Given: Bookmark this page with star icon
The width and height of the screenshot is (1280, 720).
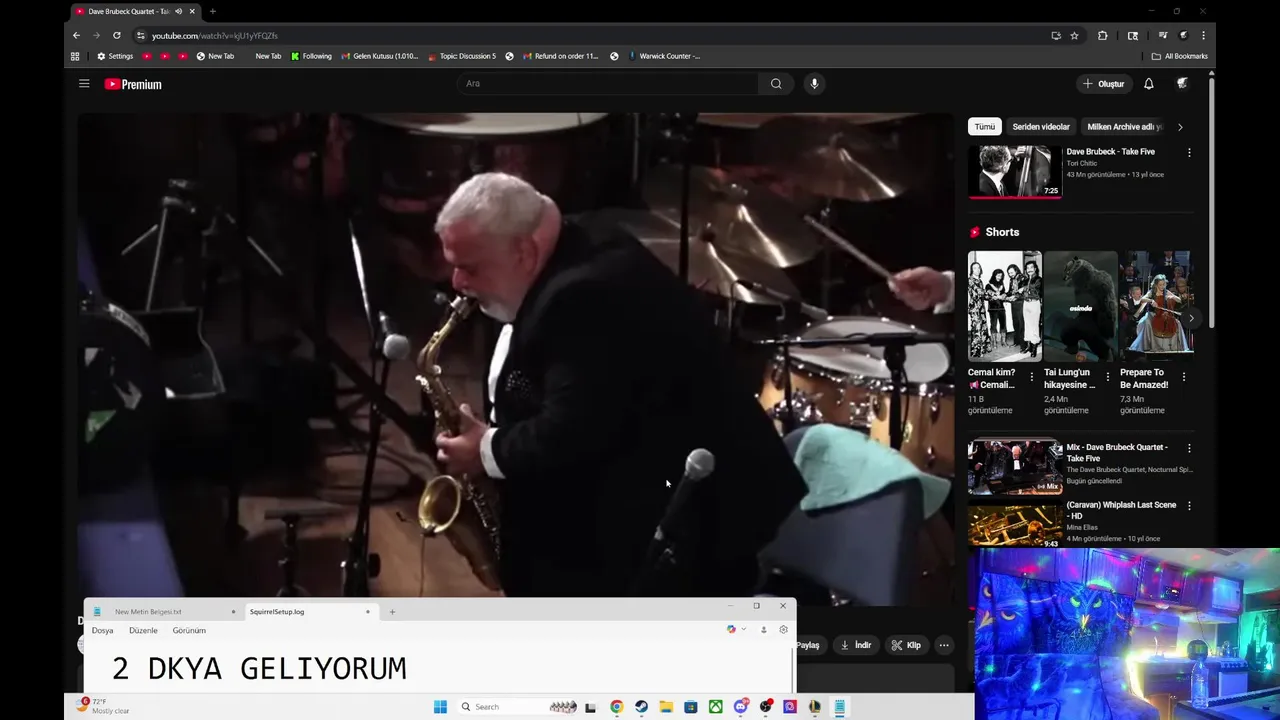Looking at the screenshot, I should tap(1074, 35).
